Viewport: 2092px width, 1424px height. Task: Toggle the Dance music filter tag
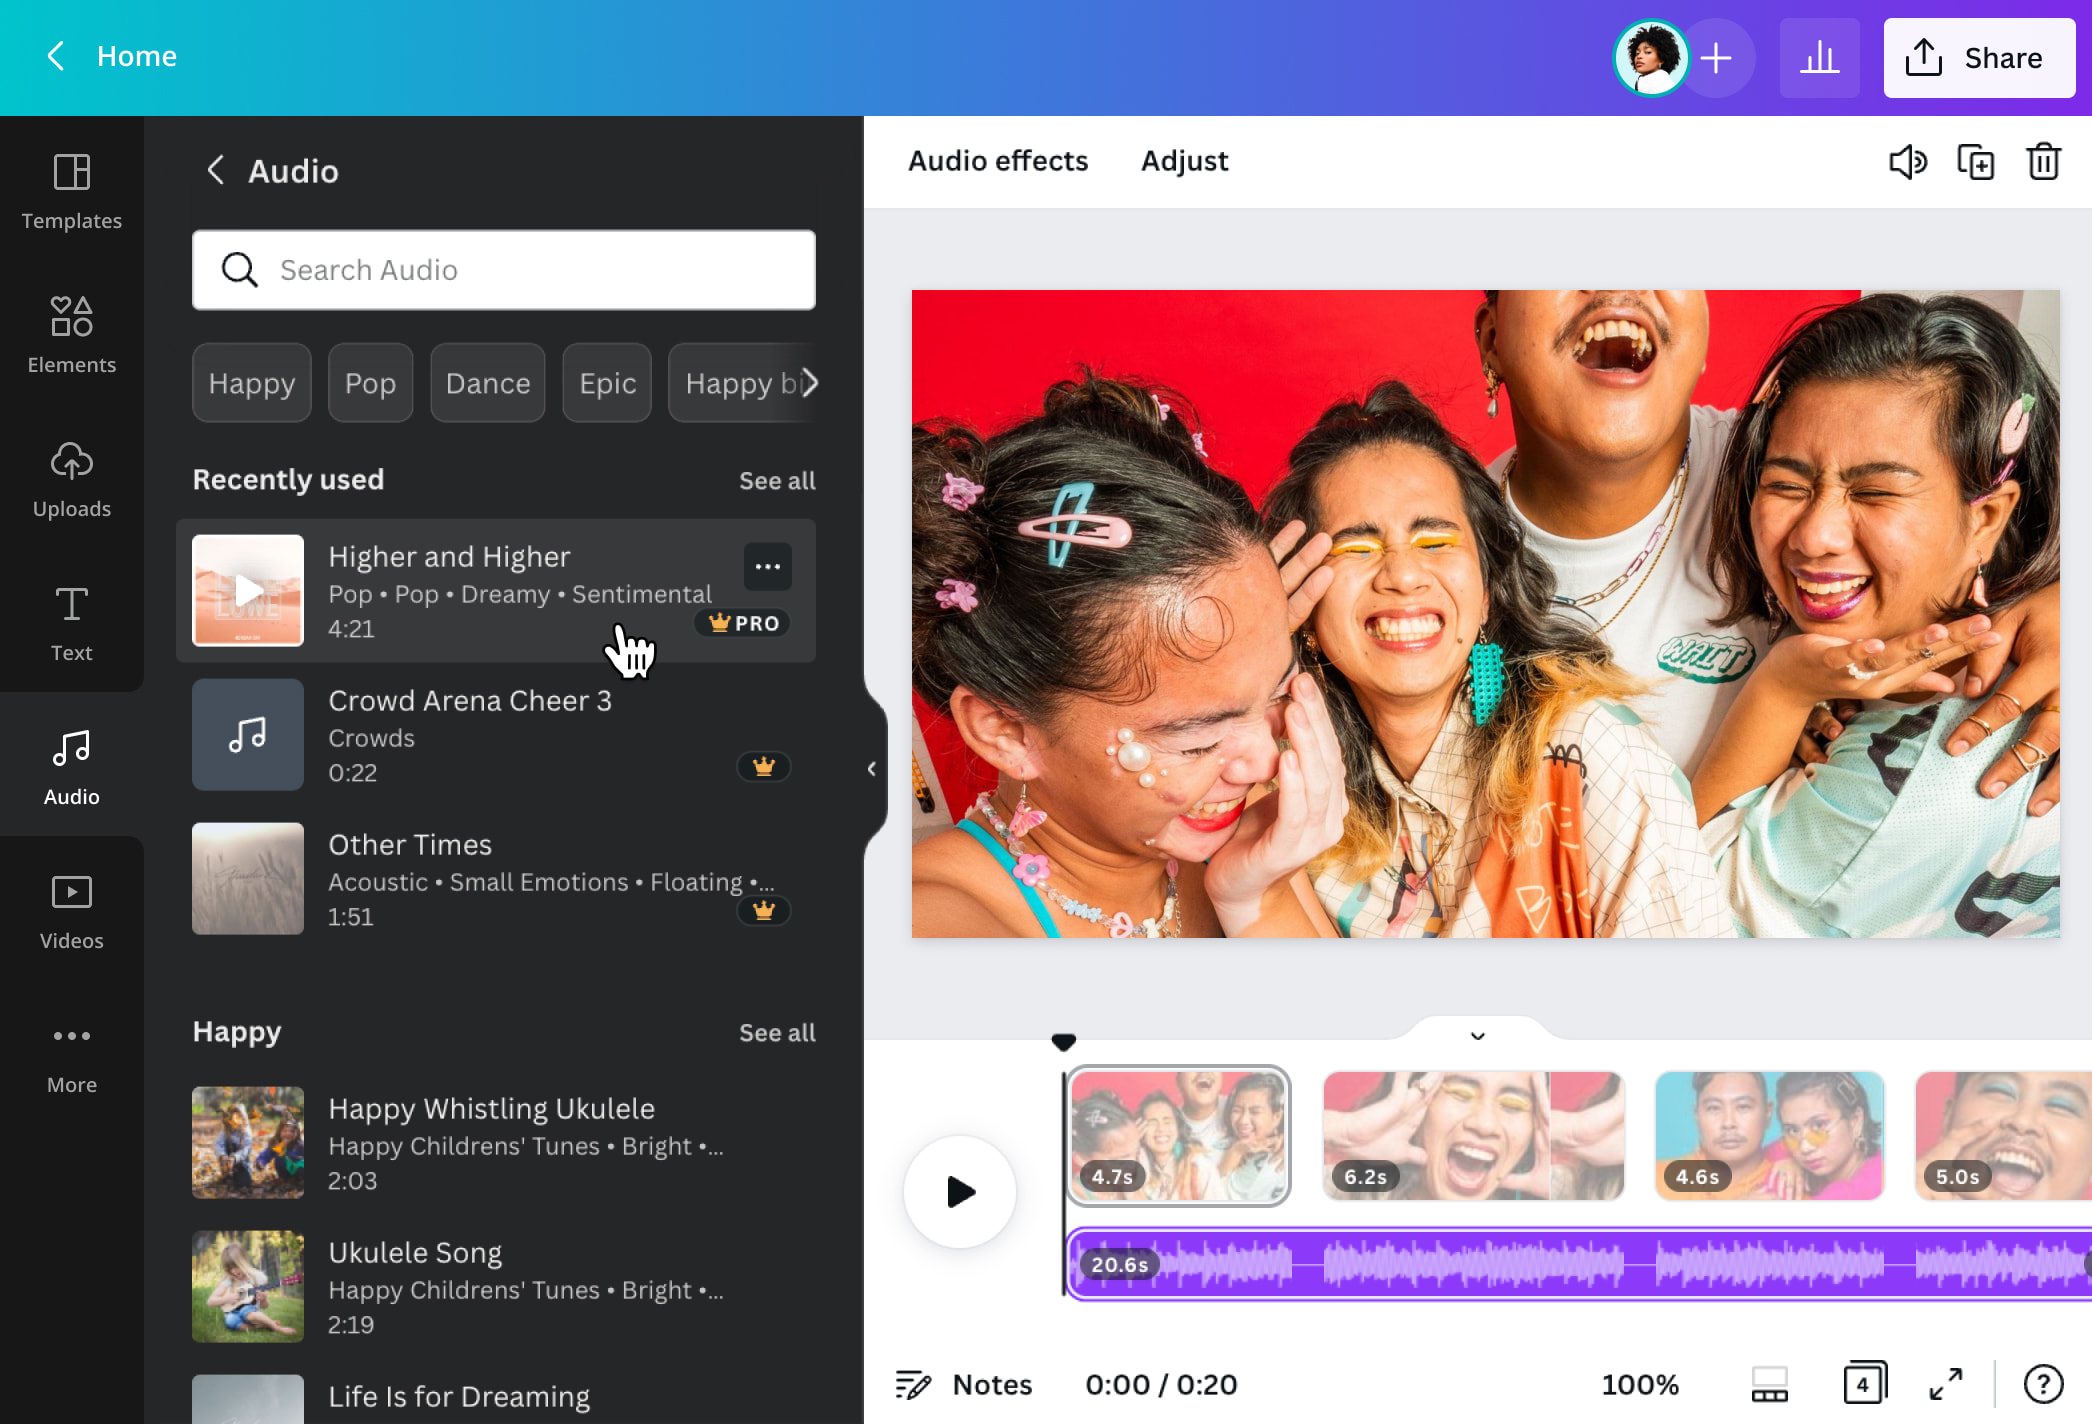pyautogui.click(x=486, y=381)
